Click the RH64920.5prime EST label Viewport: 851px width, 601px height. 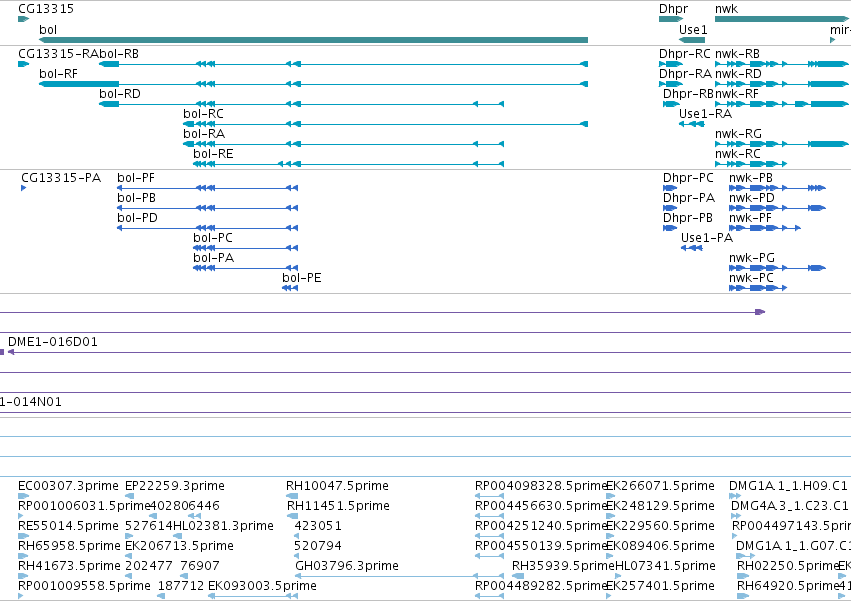pyautogui.click(x=788, y=586)
